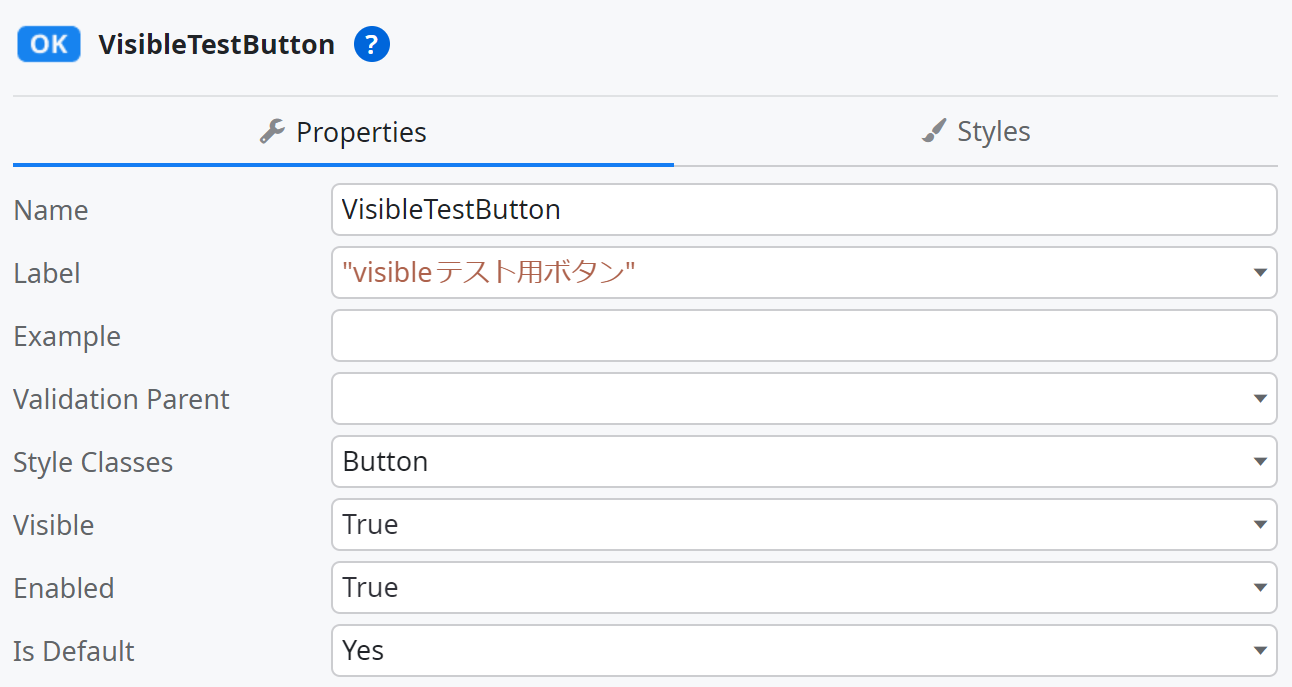The width and height of the screenshot is (1292, 687).
Task: Click the Visible field showing True
Action: tap(790, 525)
